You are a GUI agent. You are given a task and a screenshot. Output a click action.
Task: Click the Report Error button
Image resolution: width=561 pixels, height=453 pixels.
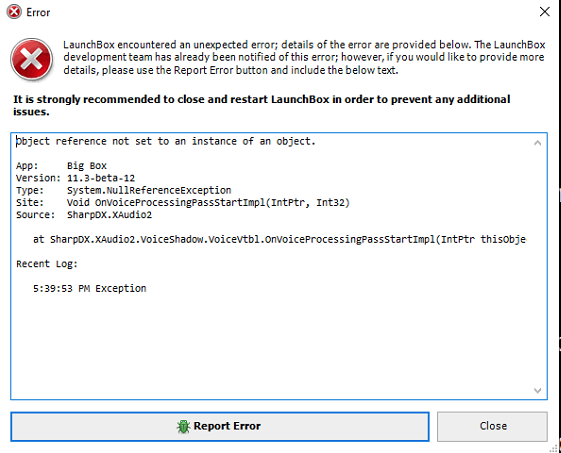click(x=220, y=426)
